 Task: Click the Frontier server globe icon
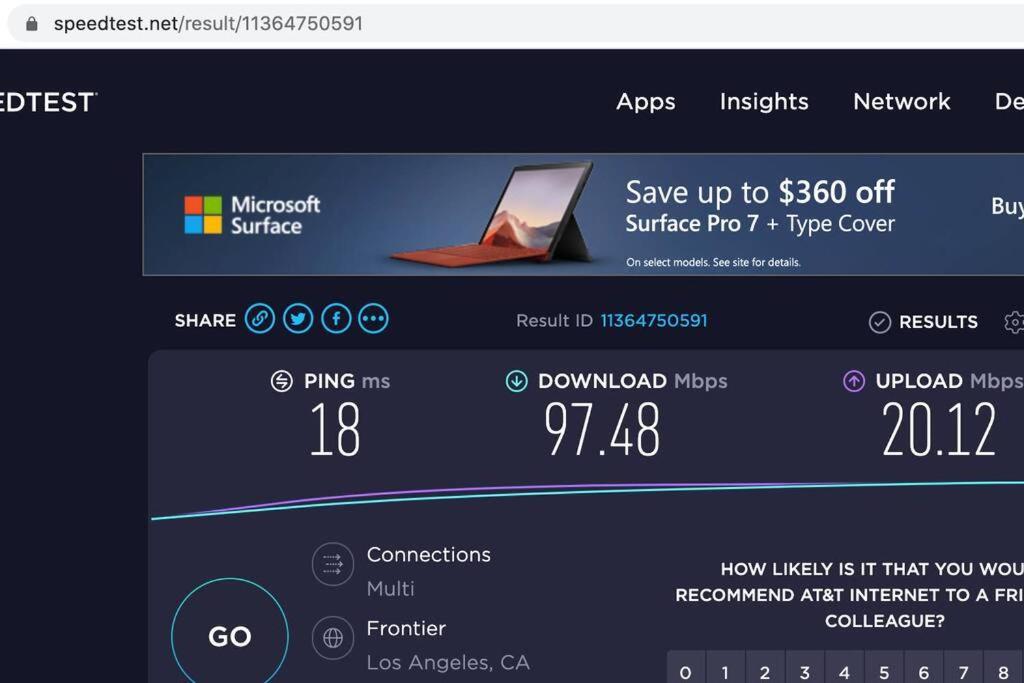coord(332,636)
